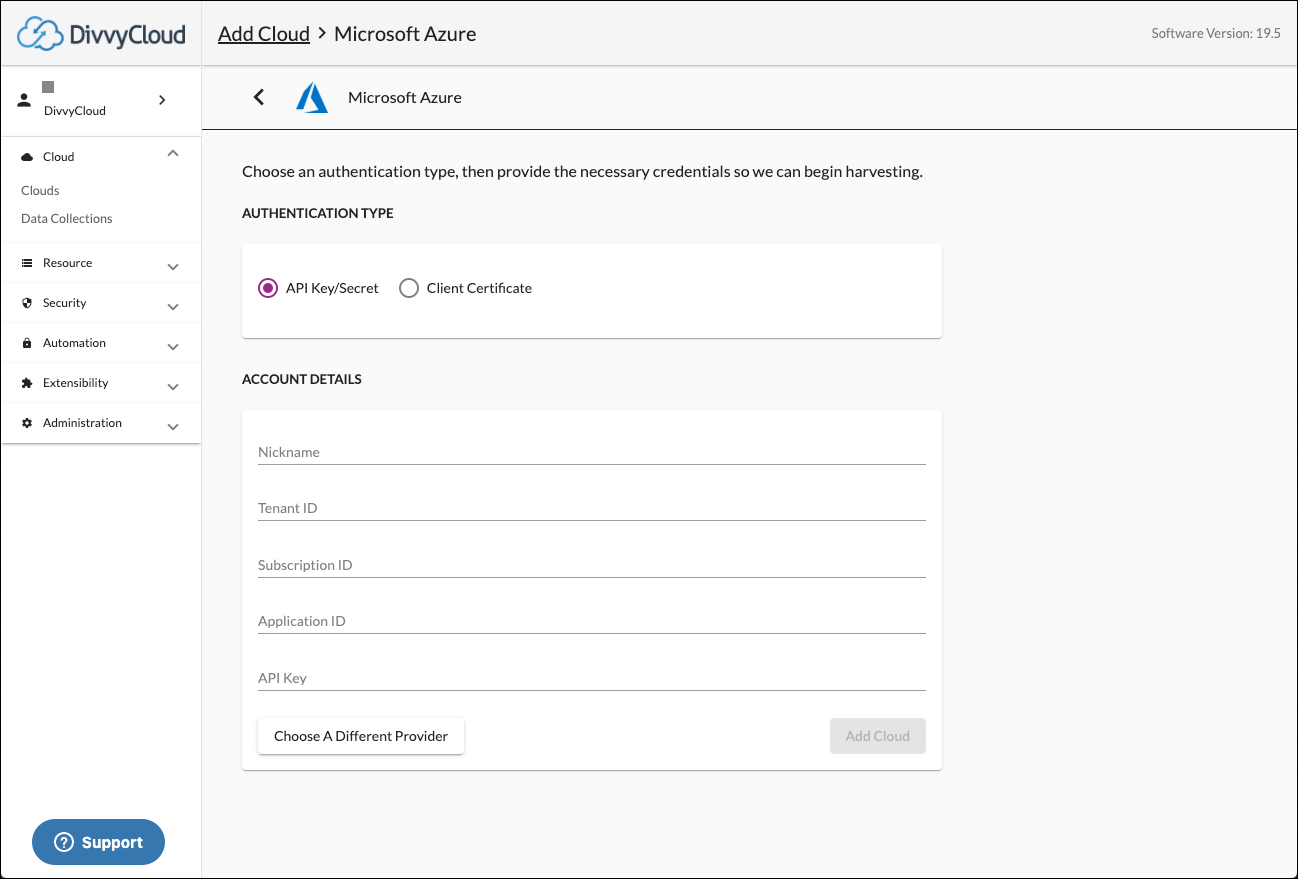Click the Add Cloud breadcrumb link
Screen dimensions: 1298x879
pyautogui.click(x=264, y=34)
